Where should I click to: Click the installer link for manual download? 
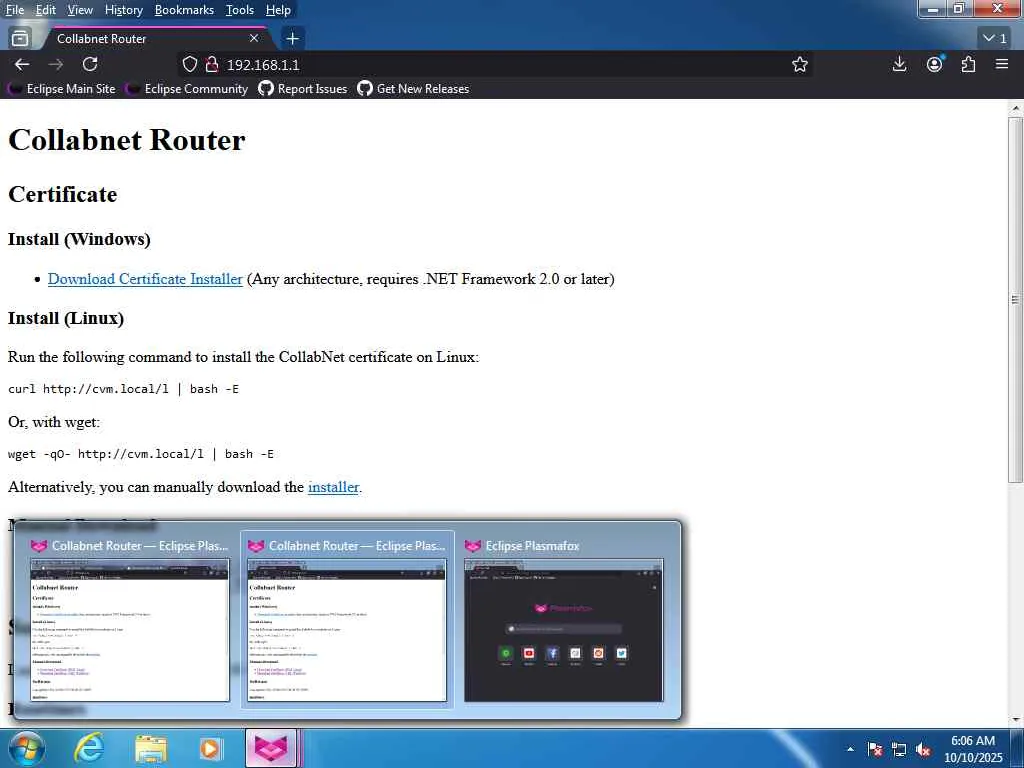(333, 487)
